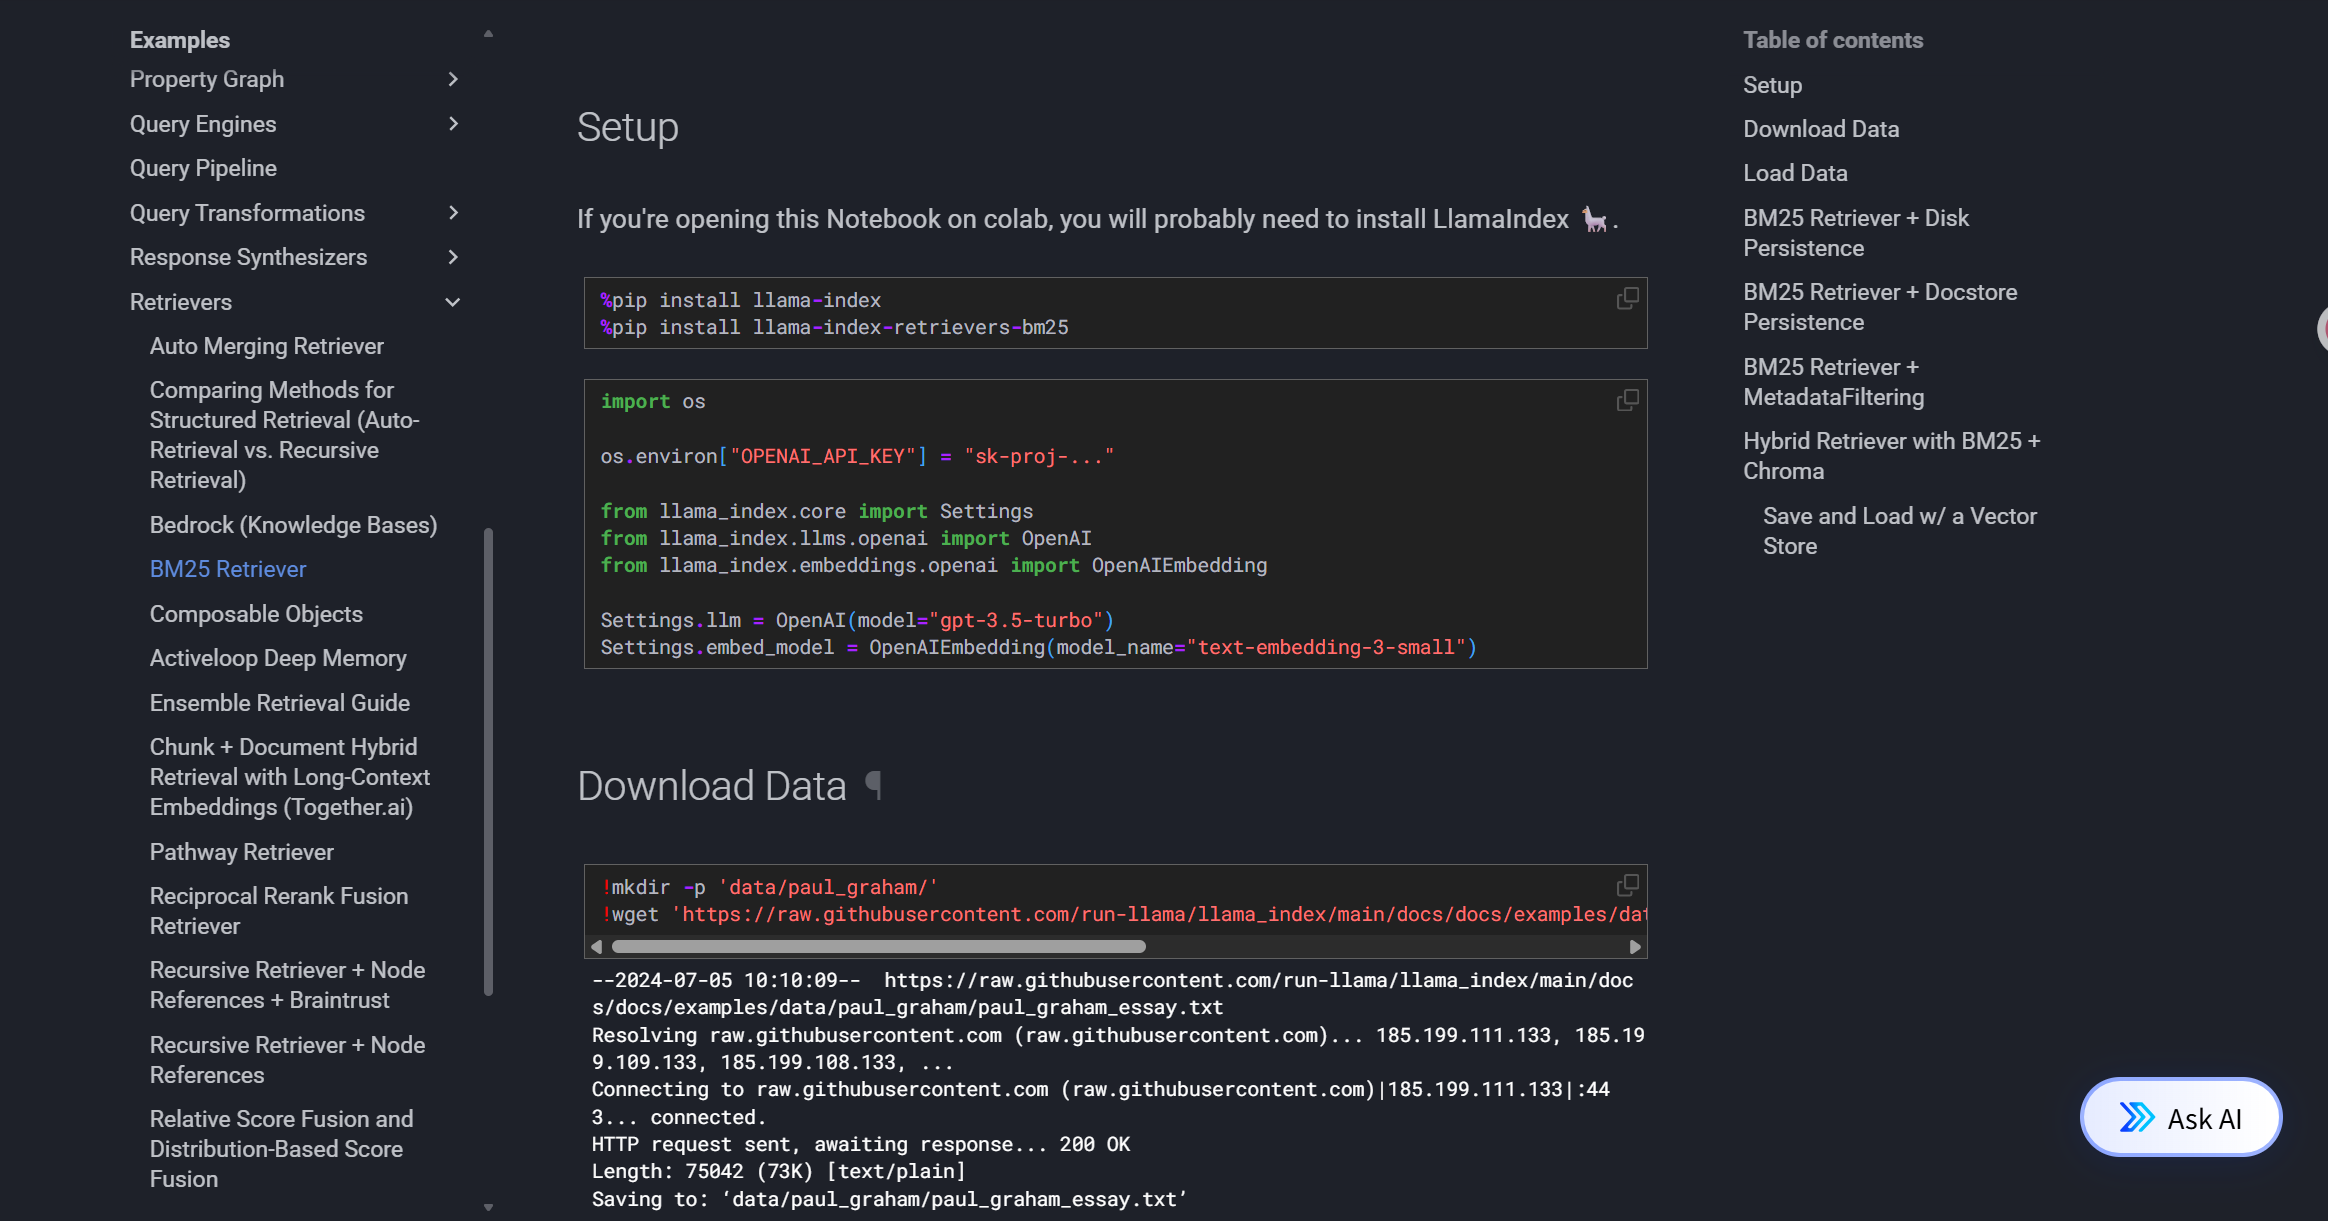Screen dimensions: 2328x1221
Task: Click Setup in the table of contents
Action: coord(1772,85)
